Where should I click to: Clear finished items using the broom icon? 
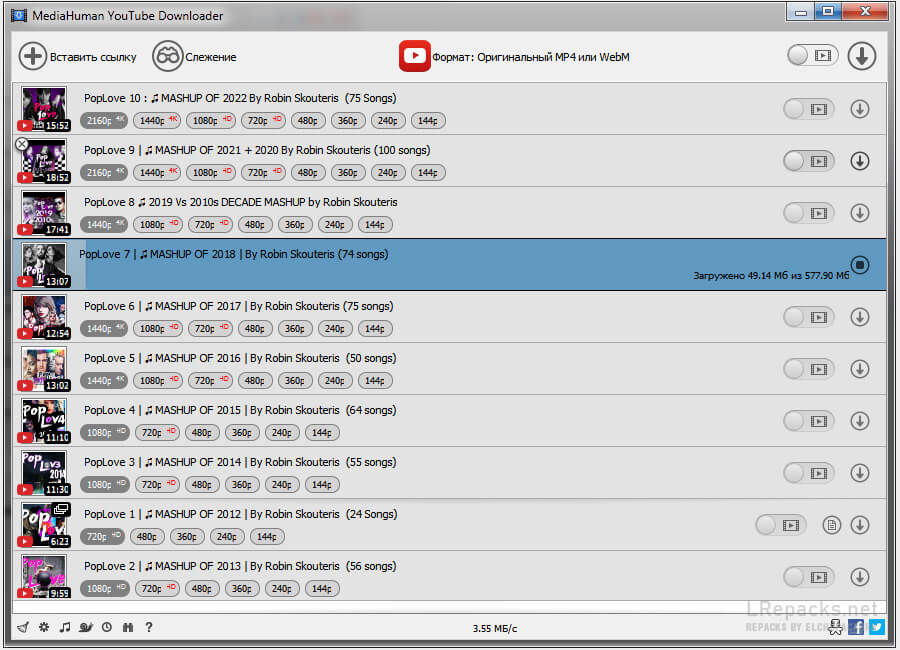[x=22, y=627]
